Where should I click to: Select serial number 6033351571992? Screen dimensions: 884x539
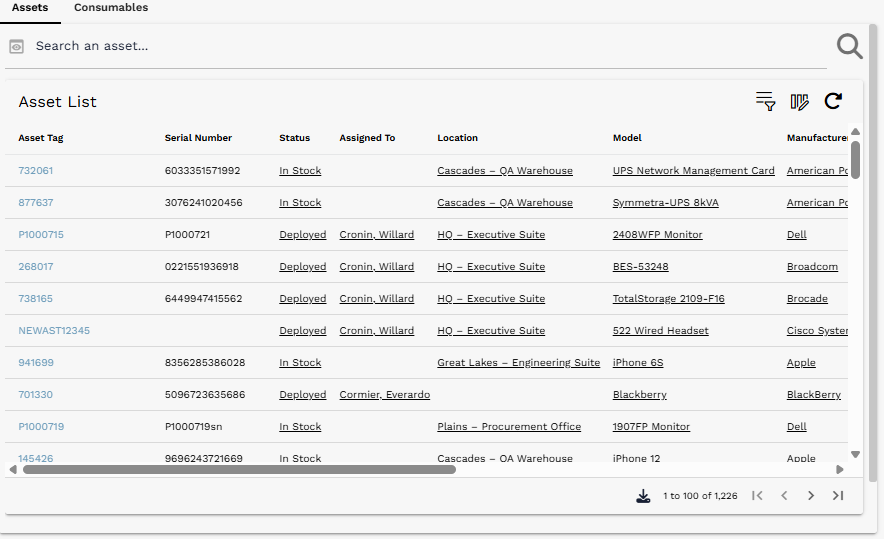tap(202, 171)
